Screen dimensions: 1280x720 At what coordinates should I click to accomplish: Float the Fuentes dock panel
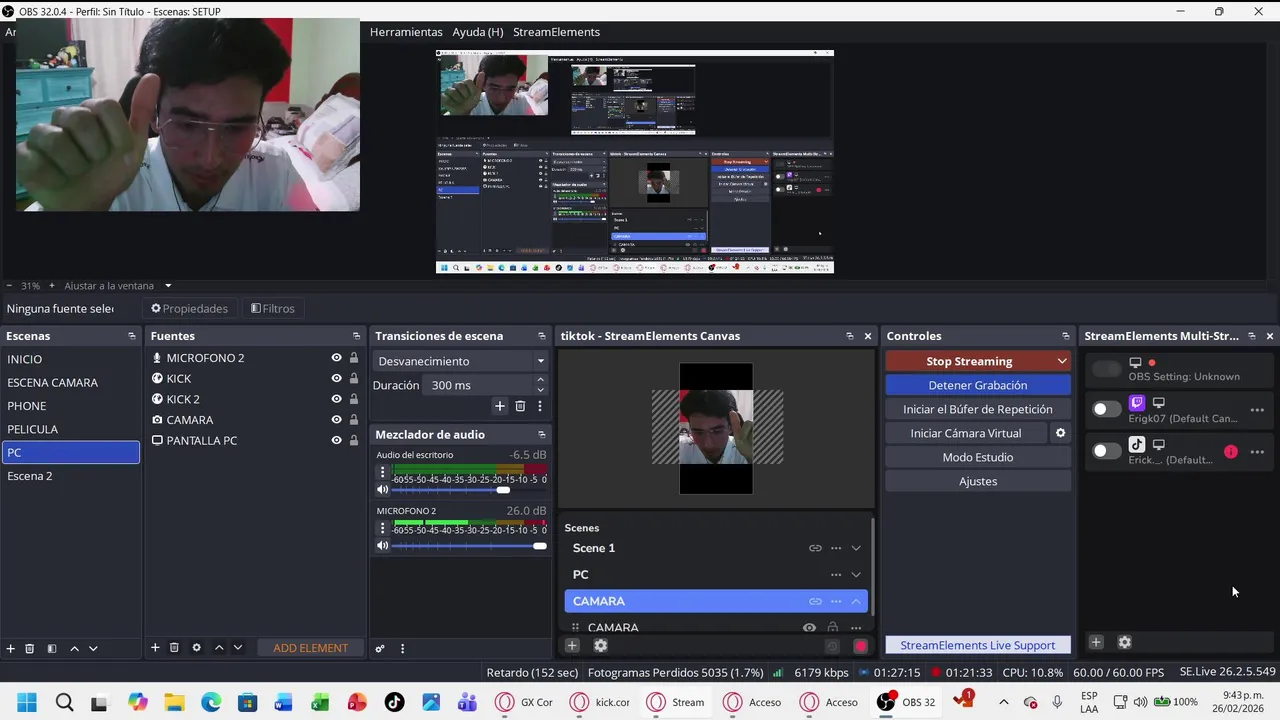pyautogui.click(x=356, y=336)
